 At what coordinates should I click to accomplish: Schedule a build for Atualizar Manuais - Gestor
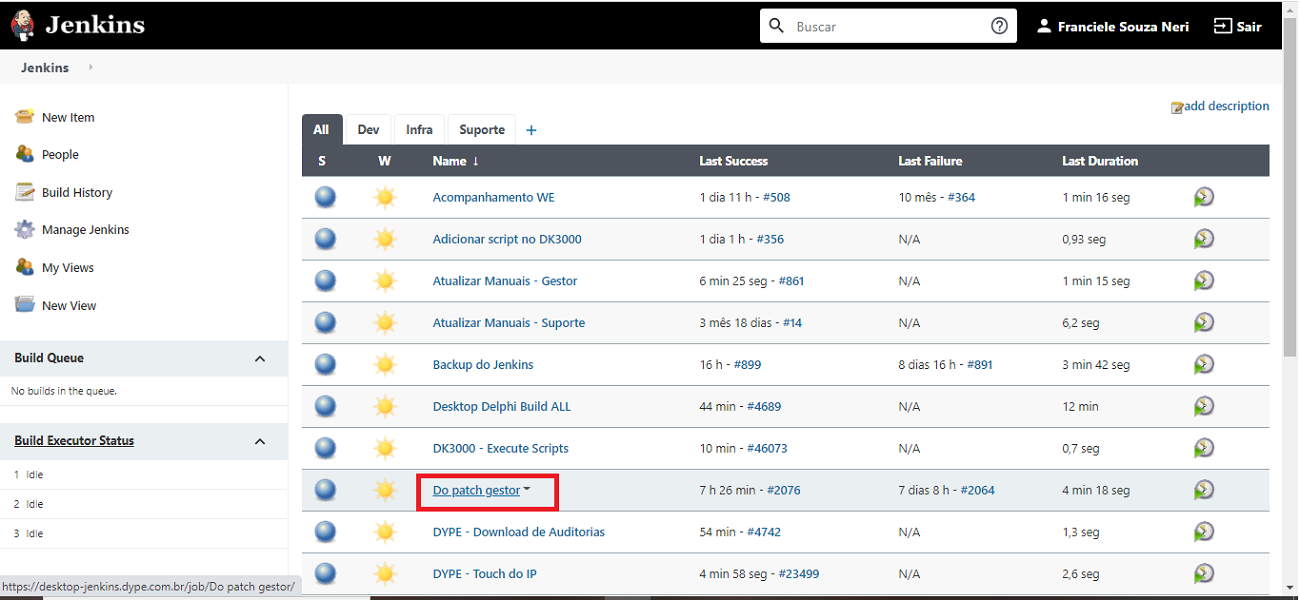(1204, 281)
